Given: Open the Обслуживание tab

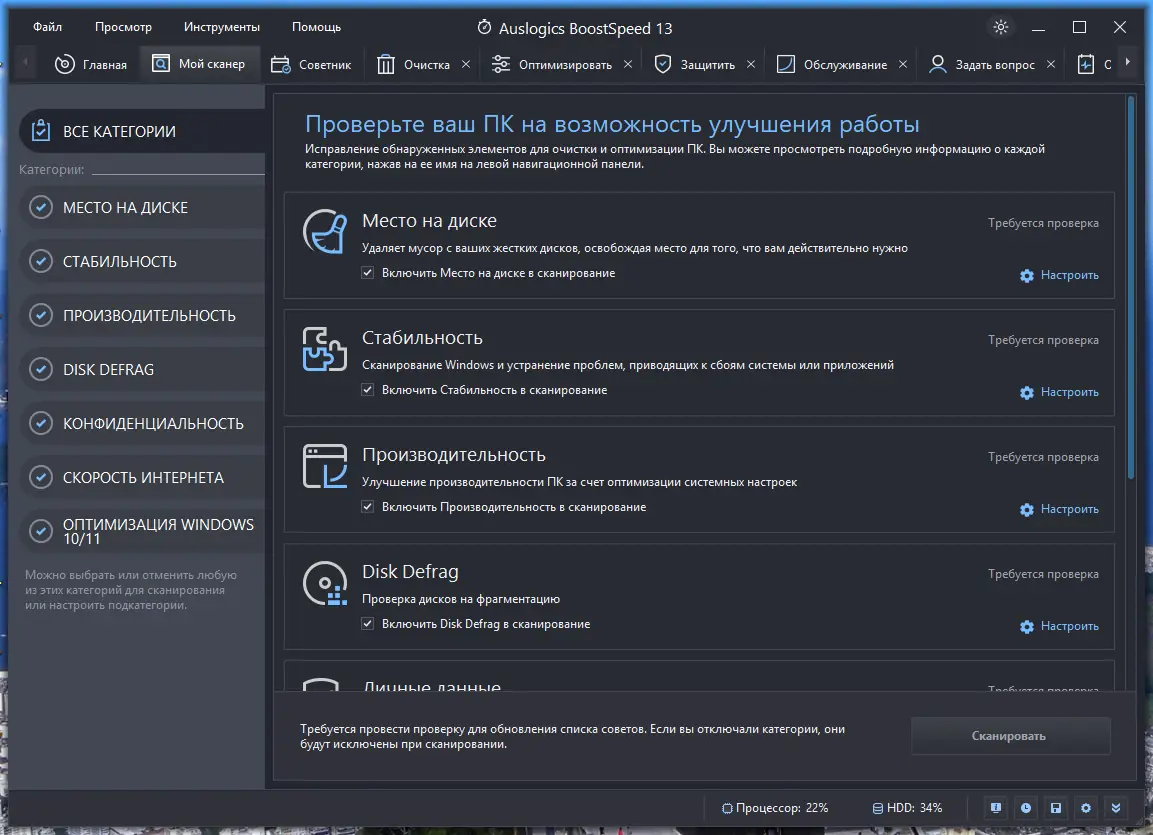Looking at the screenshot, I should point(832,65).
